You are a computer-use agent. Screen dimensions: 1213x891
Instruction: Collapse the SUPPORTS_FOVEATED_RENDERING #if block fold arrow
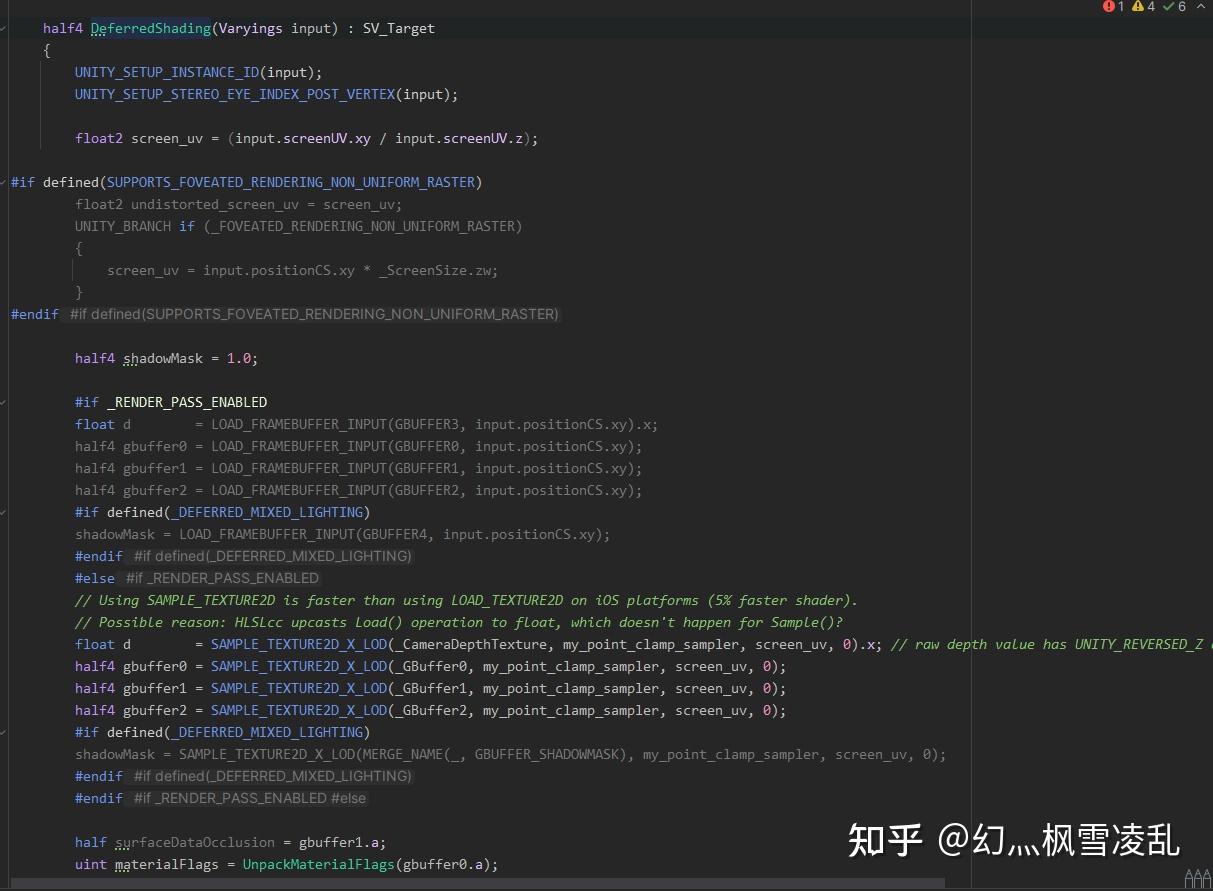(x=3, y=182)
